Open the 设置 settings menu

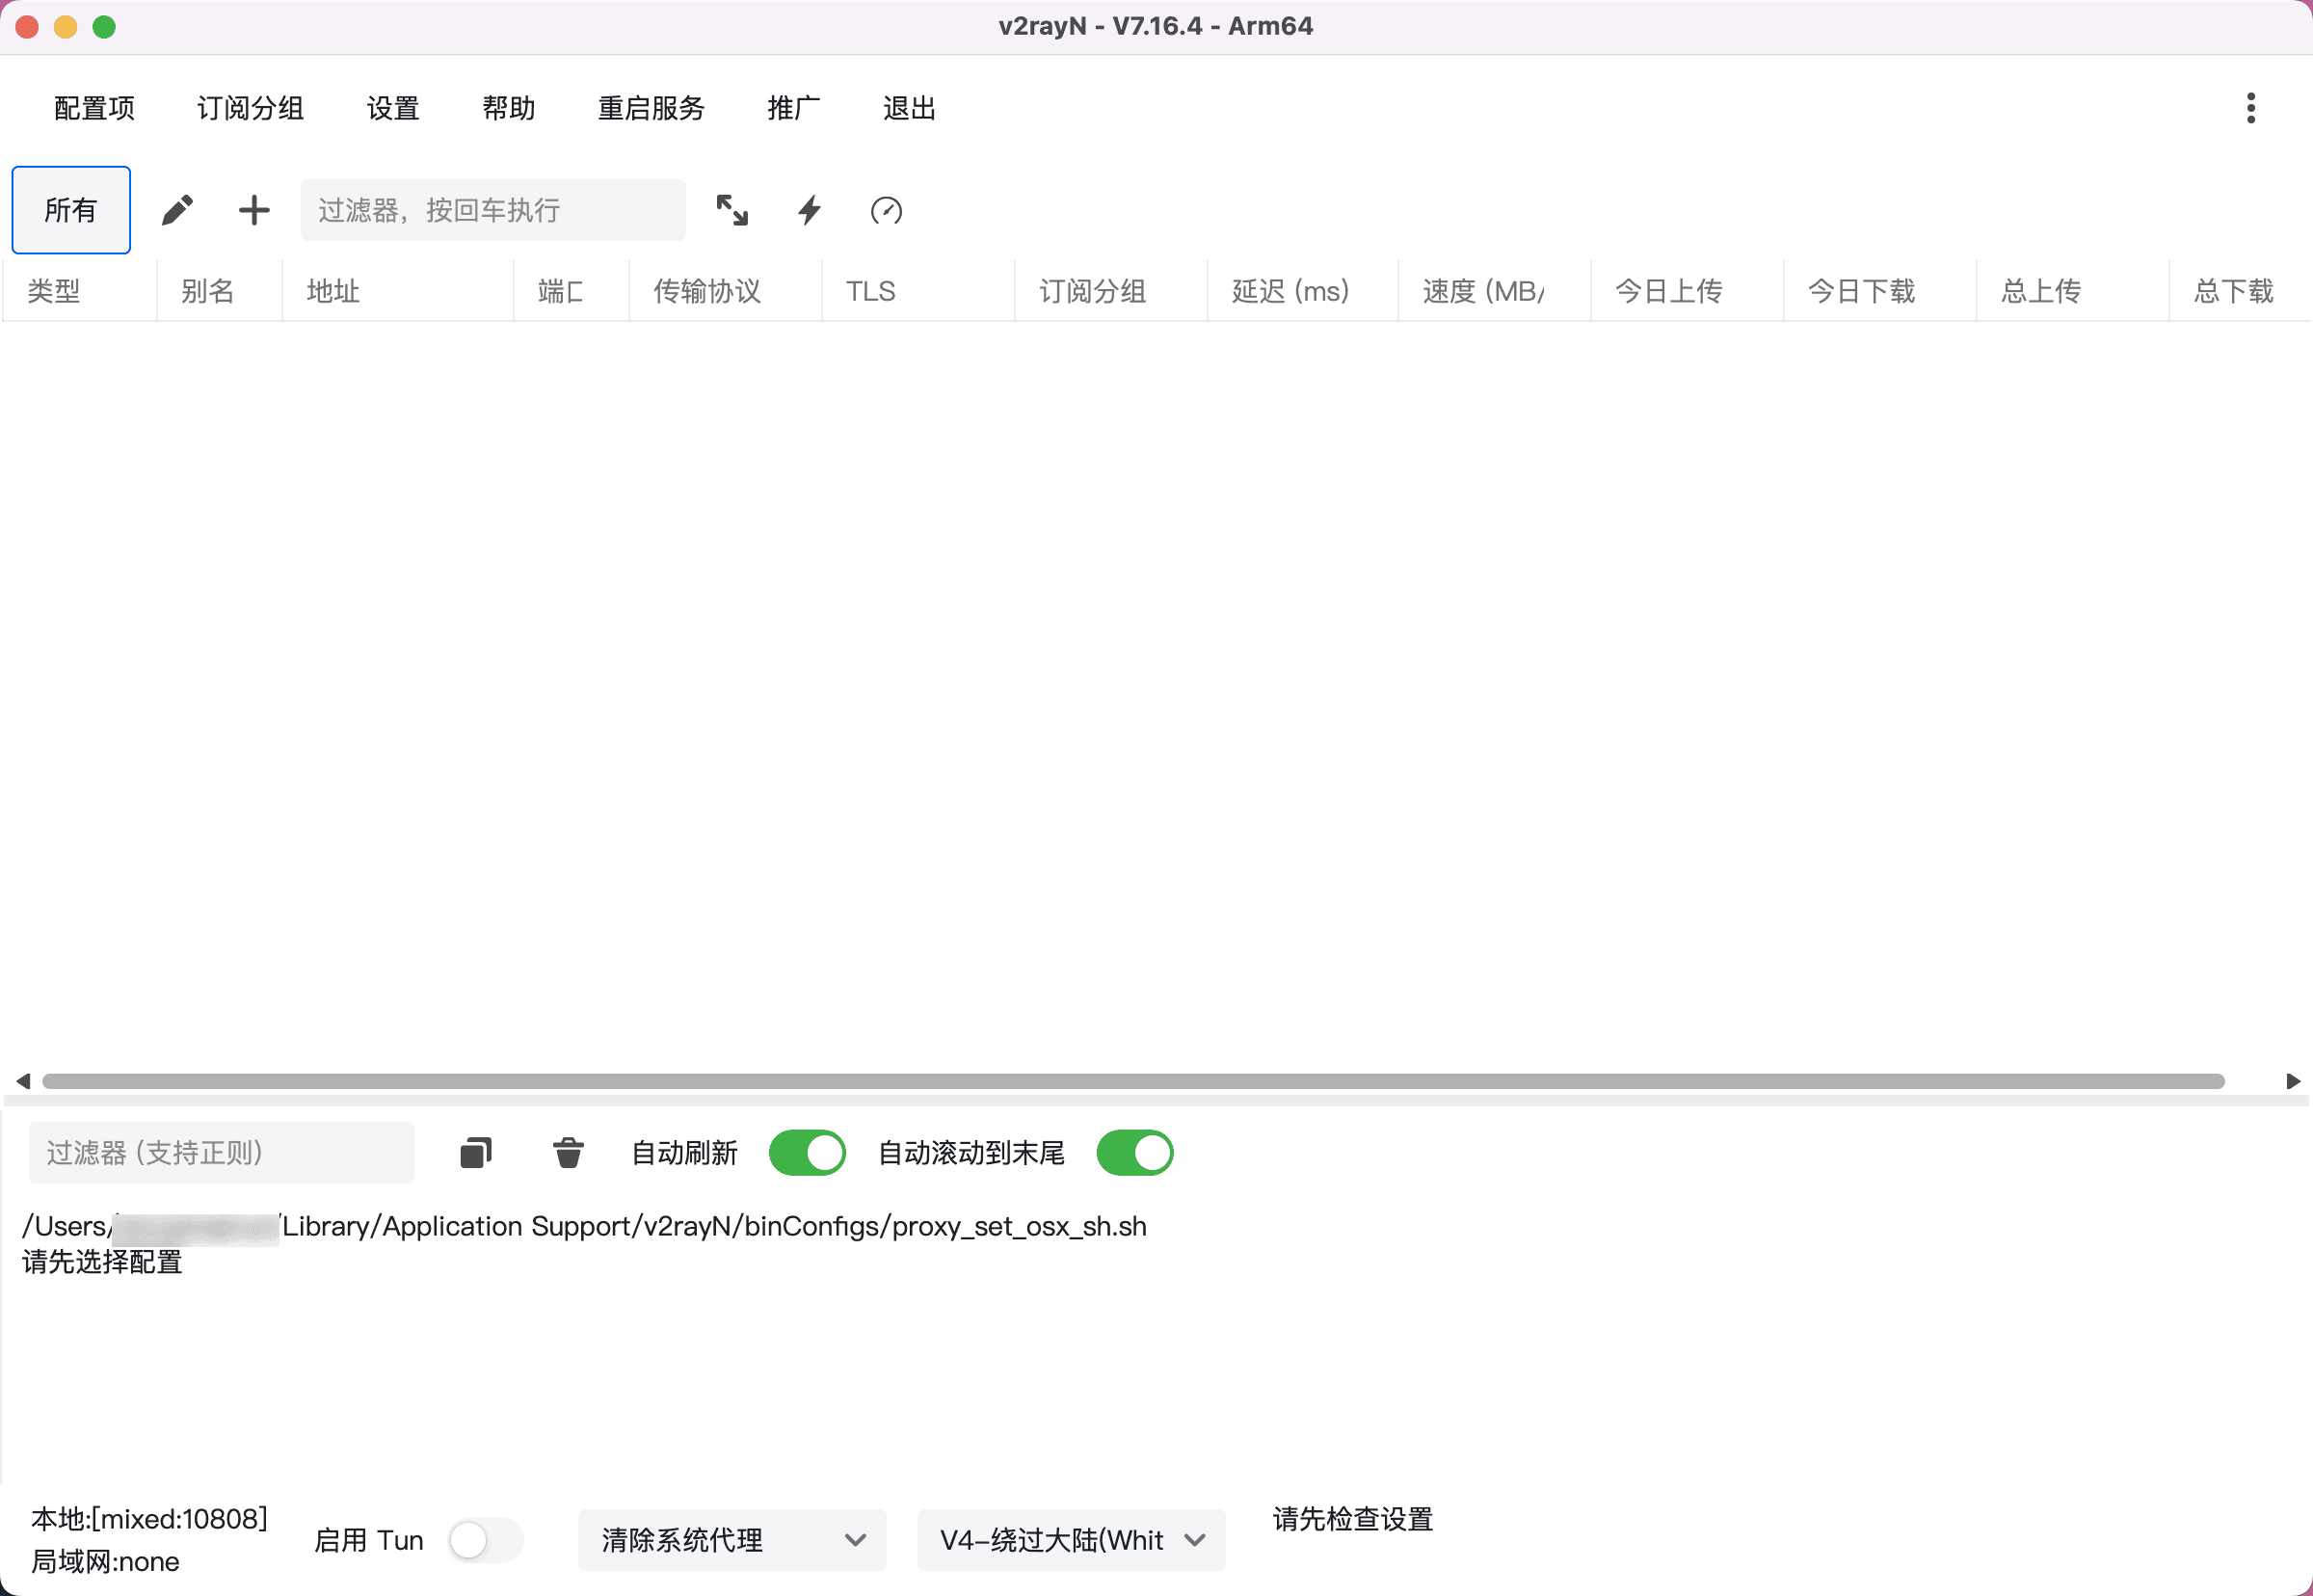[x=393, y=108]
